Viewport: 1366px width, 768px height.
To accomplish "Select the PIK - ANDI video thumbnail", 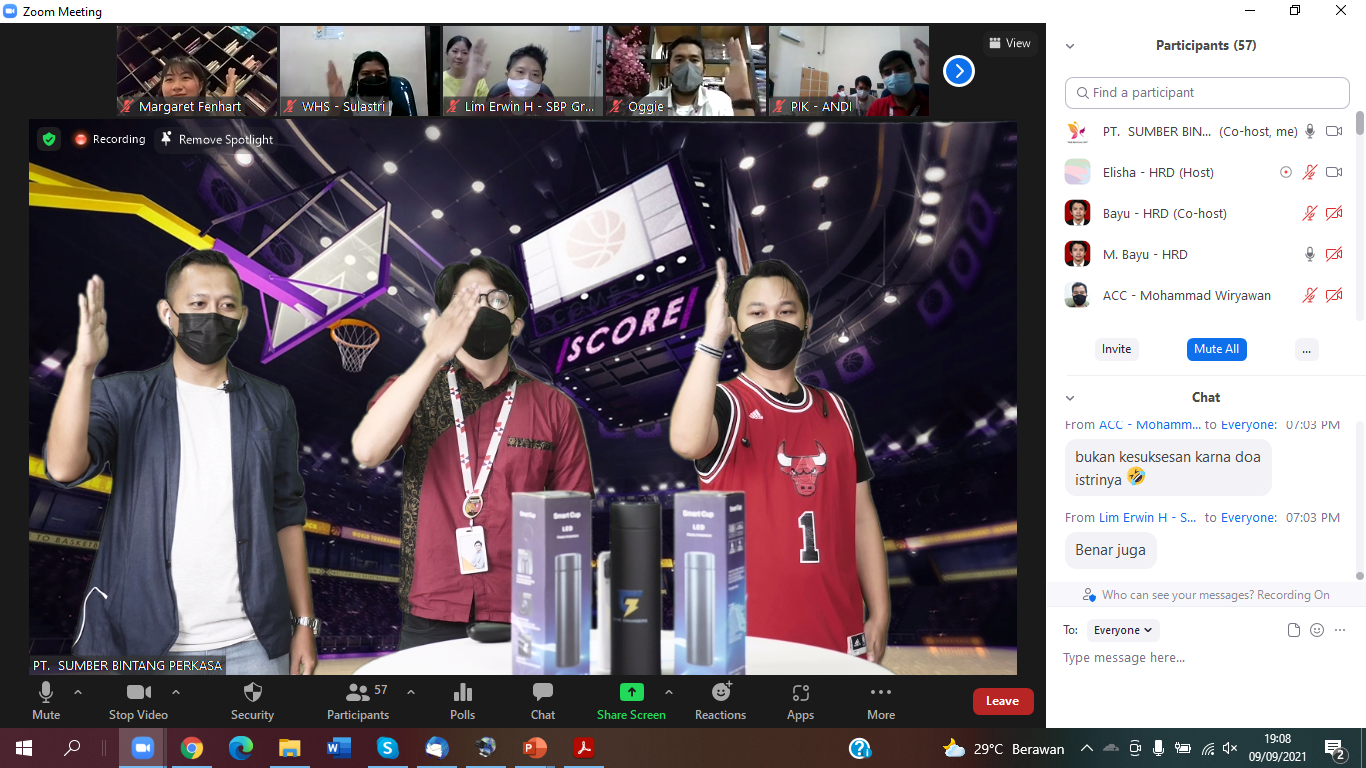I will pyautogui.click(x=848, y=71).
